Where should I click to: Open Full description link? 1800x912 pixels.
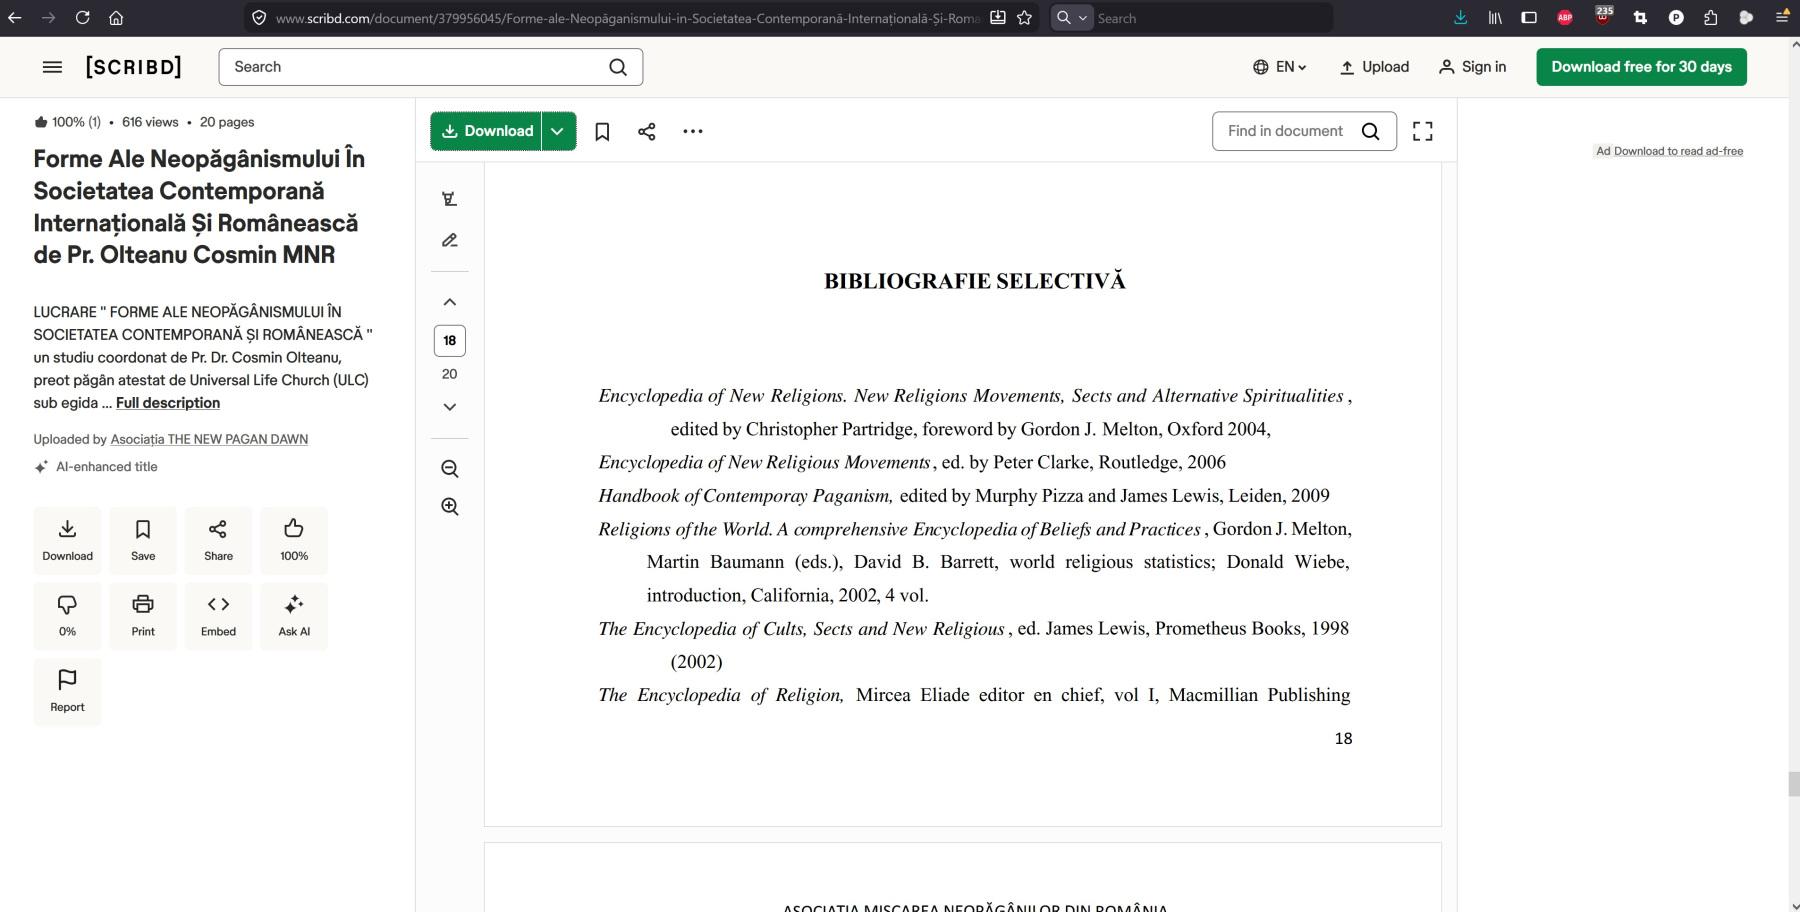[168, 403]
